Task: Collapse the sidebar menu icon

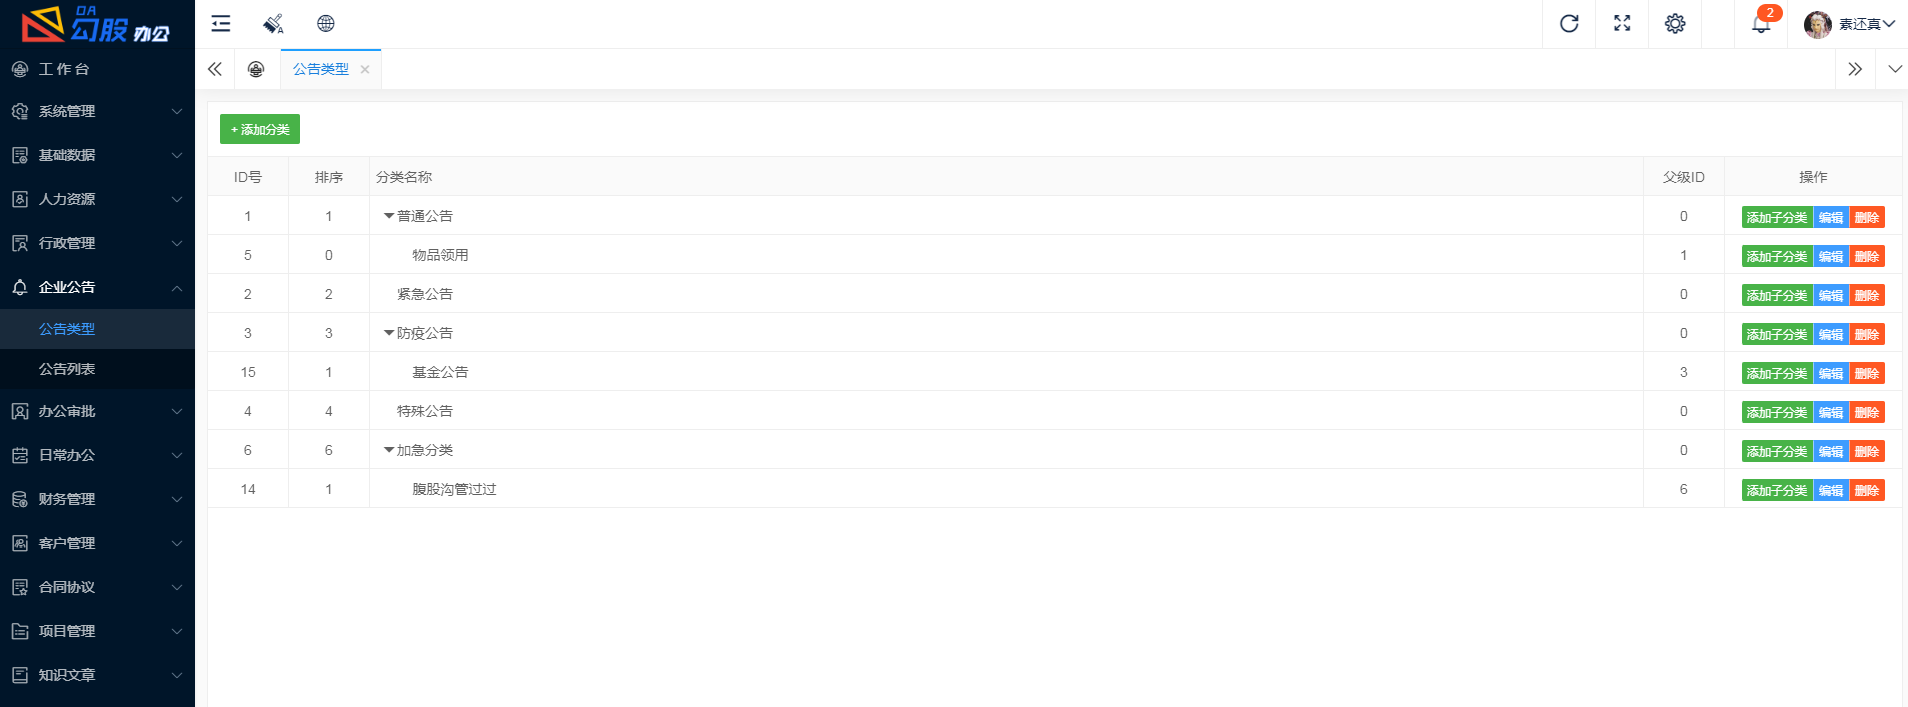Action: pyautogui.click(x=221, y=24)
